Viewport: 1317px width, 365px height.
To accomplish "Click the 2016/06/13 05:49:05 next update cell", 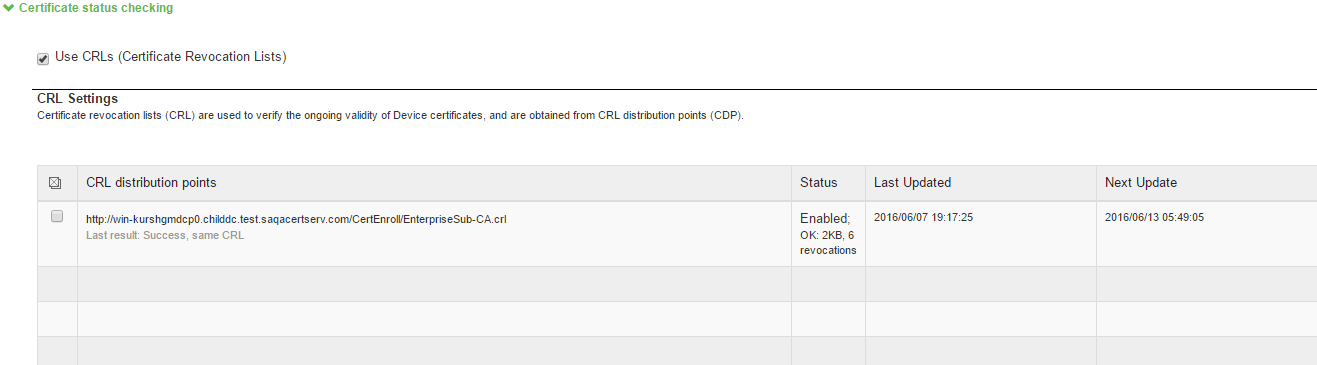I will (1154, 217).
